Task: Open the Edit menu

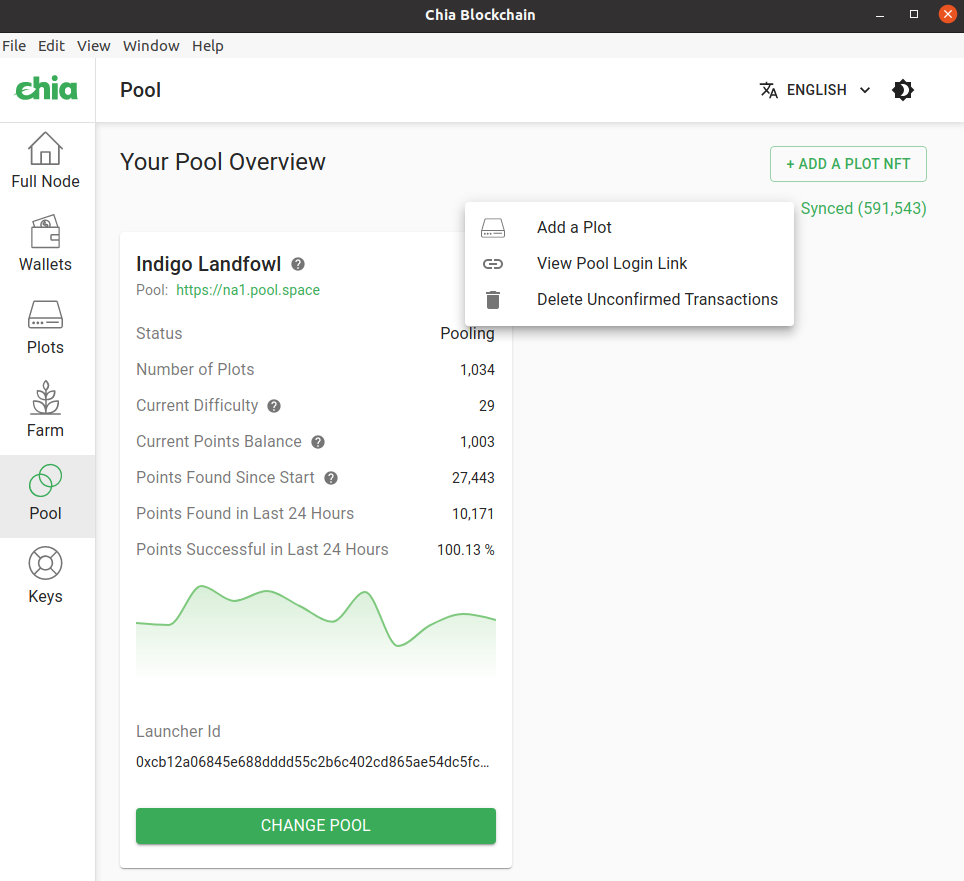Action: point(51,46)
